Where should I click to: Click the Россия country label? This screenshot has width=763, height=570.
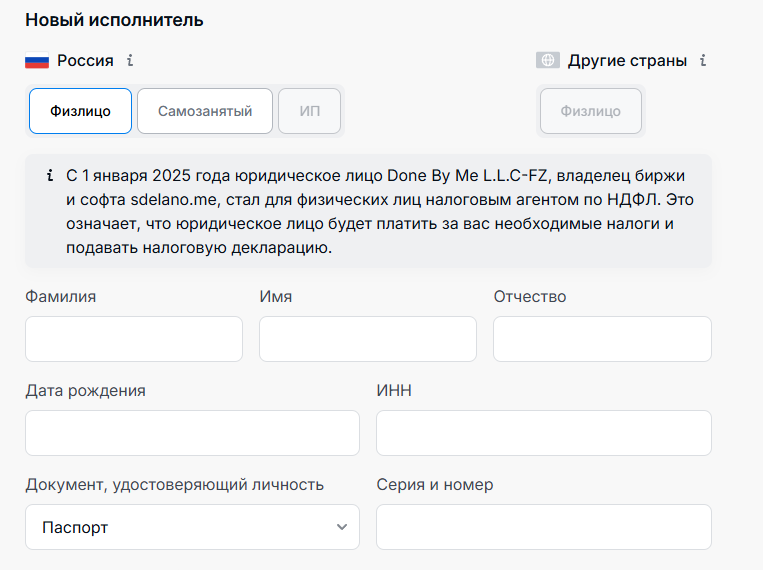pyautogui.click(x=85, y=60)
